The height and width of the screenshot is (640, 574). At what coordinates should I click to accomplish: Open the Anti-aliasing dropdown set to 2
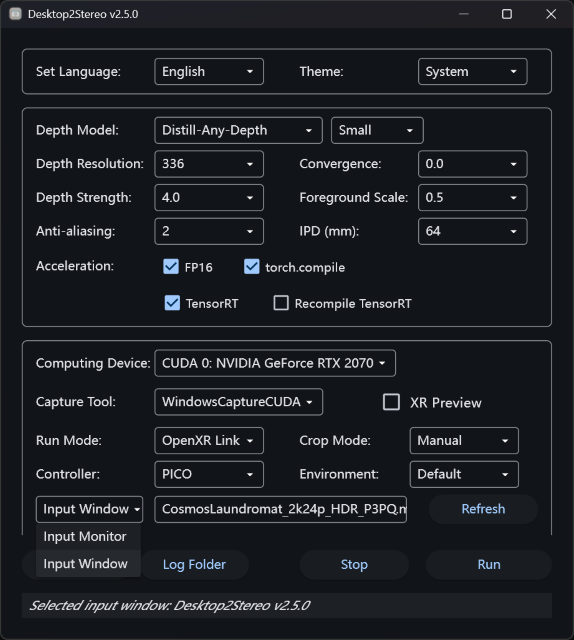[x=209, y=231]
